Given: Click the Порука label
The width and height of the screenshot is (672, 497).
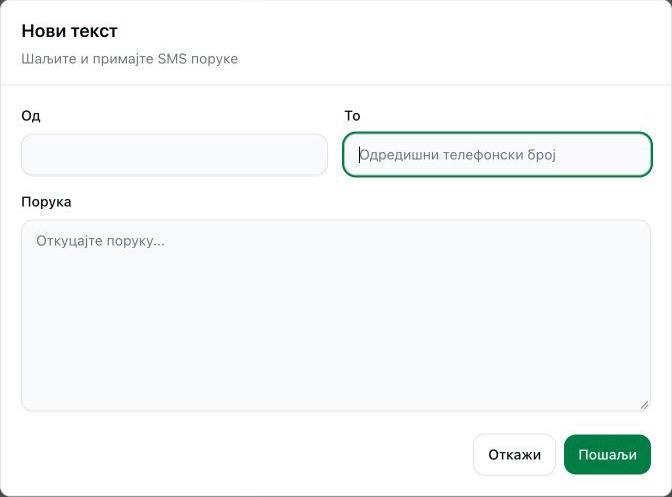Looking at the screenshot, I should [46, 202].
